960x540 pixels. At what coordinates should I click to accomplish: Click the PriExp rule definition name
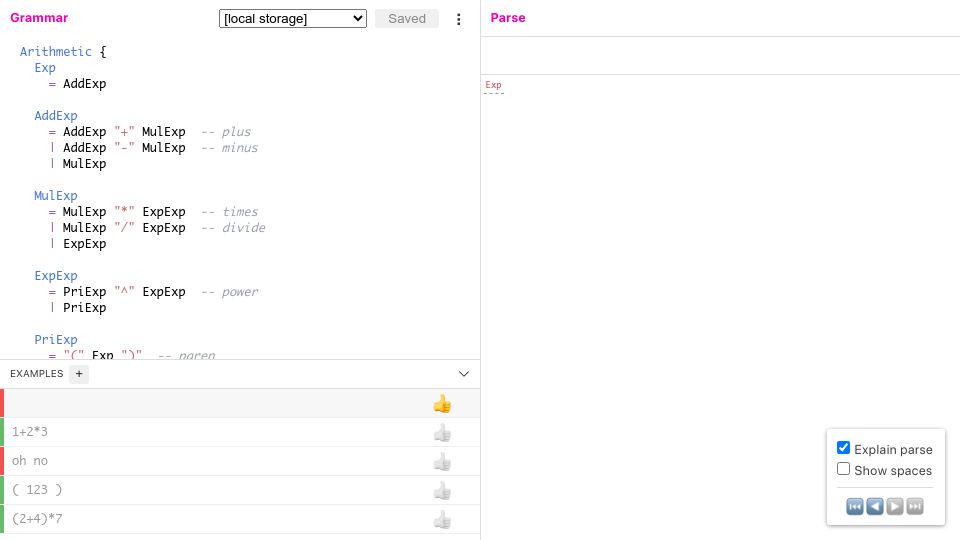point(56,339)
